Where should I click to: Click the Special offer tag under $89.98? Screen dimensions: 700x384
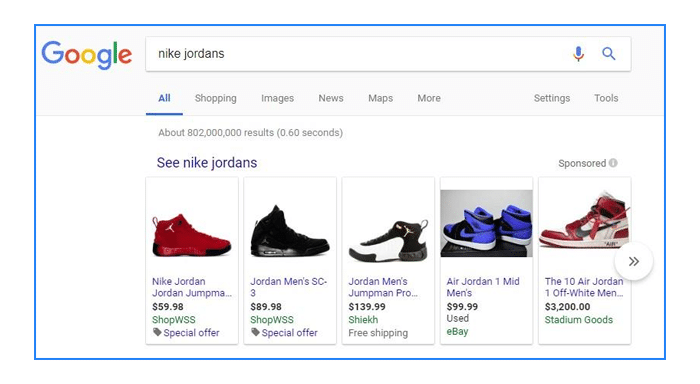284,333
